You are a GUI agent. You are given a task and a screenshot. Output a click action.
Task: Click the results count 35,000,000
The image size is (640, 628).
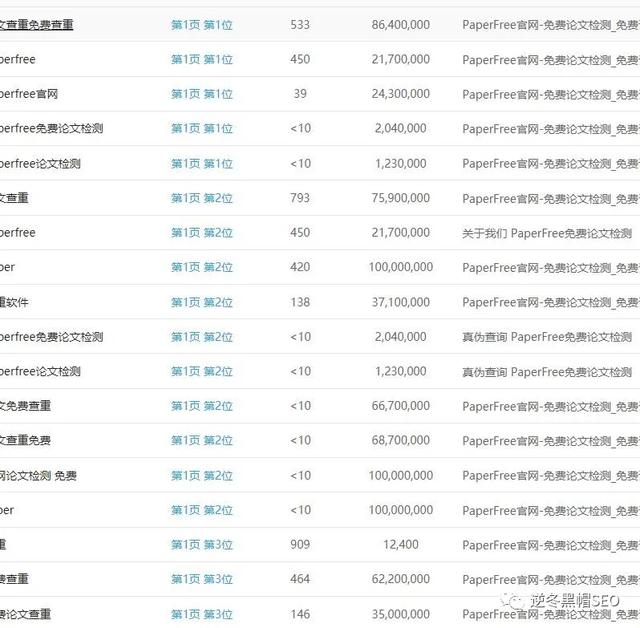coord(400,614)
